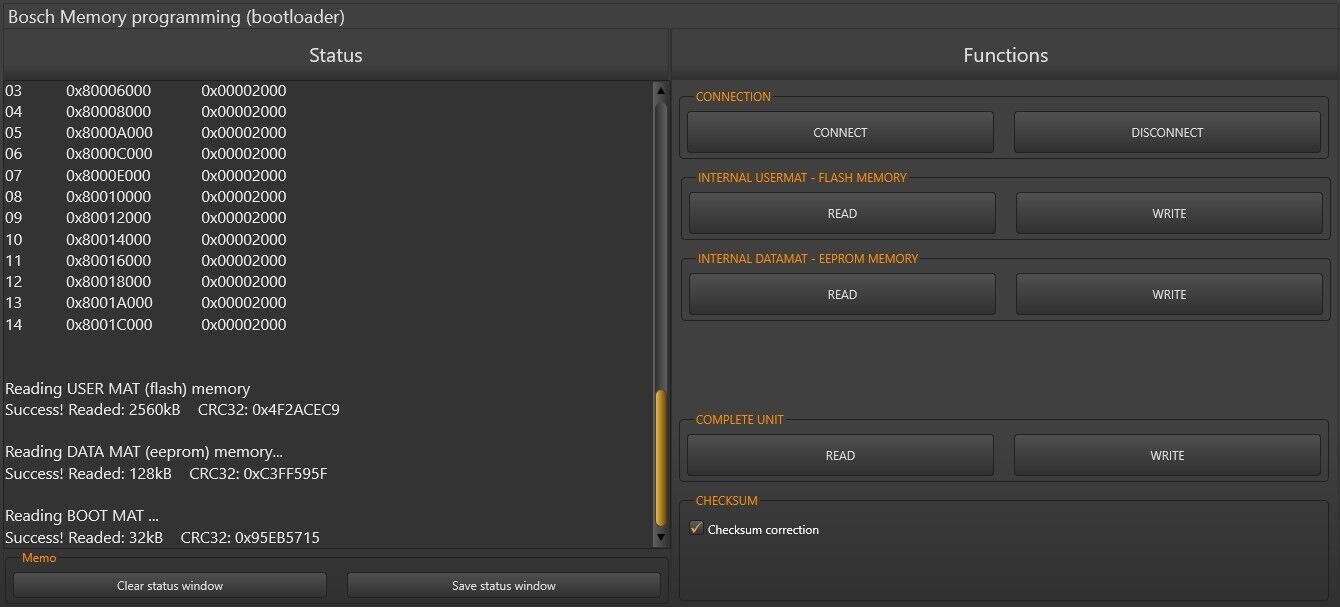Click the 'Reading BOOT MAT ...' line
The image size is (1340, 607).
coord(82,515)
